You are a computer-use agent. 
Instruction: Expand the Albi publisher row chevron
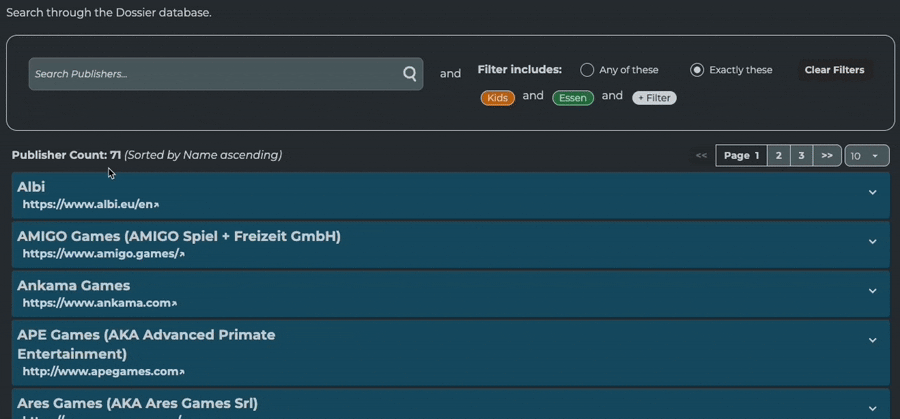point(872,192)
